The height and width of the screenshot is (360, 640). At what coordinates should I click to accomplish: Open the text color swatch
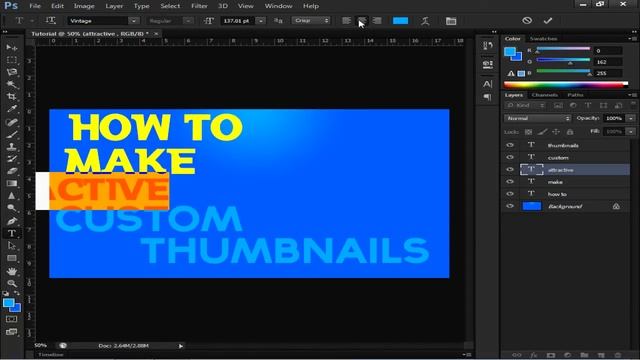pyautogui.click(x=400, y=20)
